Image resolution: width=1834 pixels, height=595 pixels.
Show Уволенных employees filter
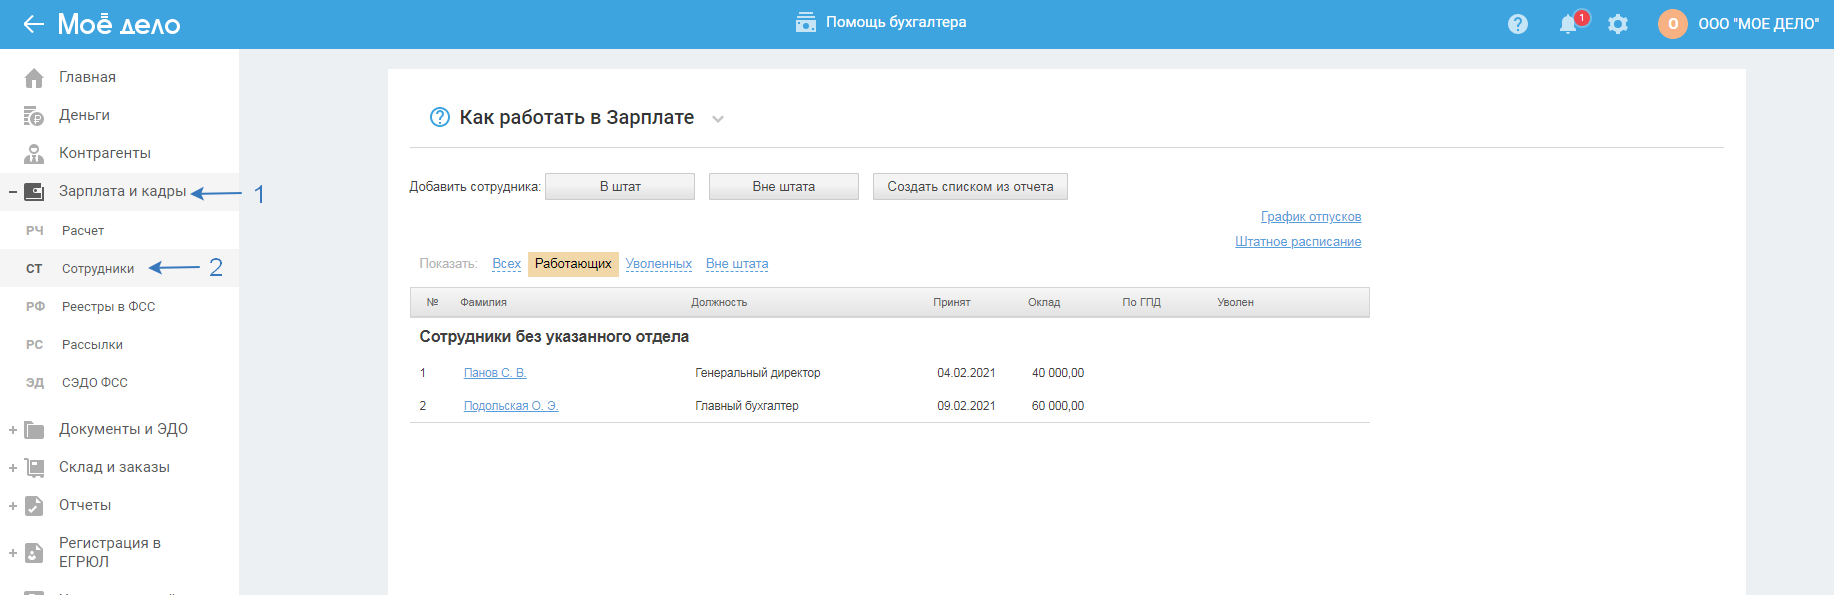(658, 264)
